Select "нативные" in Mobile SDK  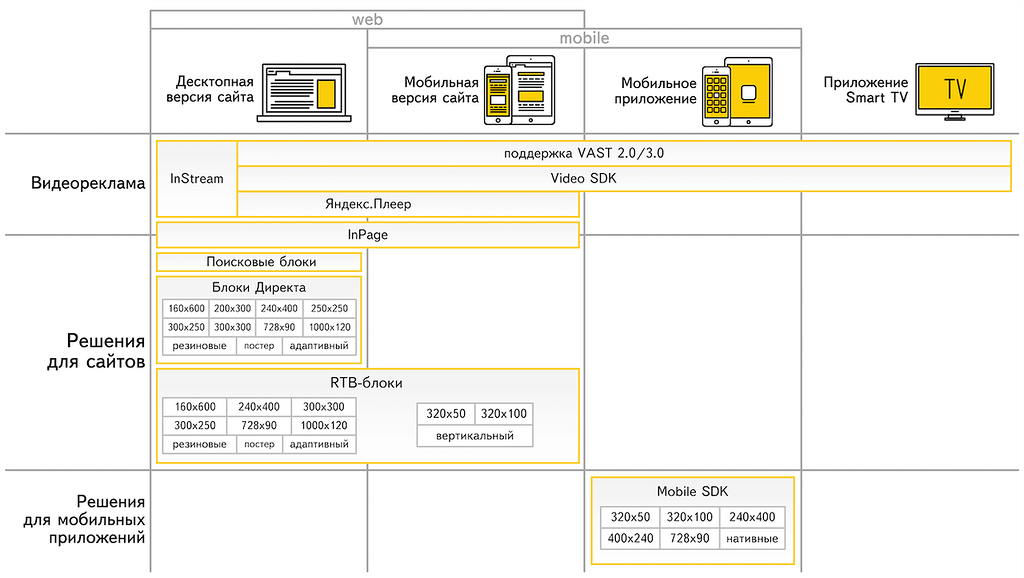click(752, 539)
